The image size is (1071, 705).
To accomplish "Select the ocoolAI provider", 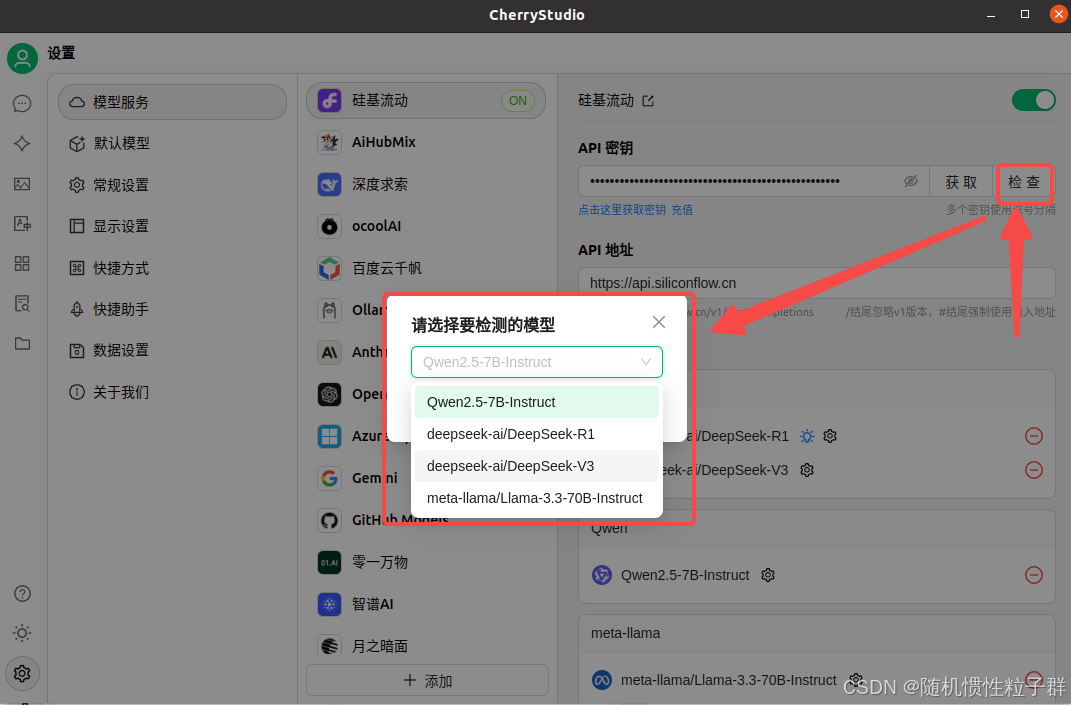I will tap(426, 226).
